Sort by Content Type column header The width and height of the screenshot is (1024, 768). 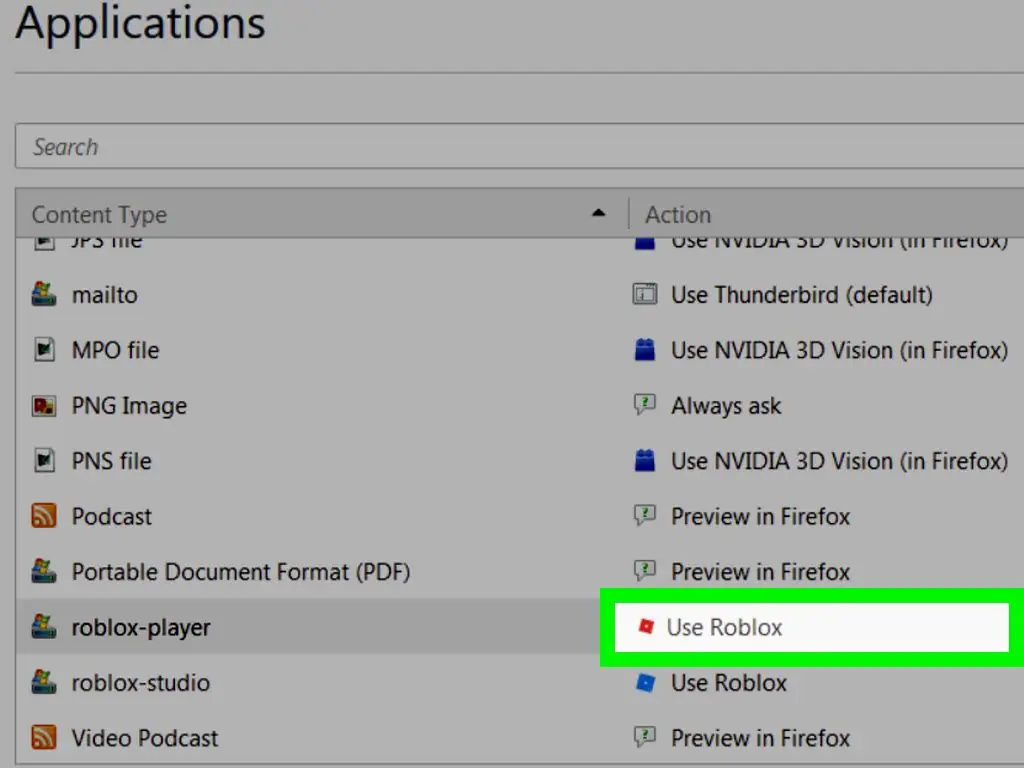coord(99,215)
